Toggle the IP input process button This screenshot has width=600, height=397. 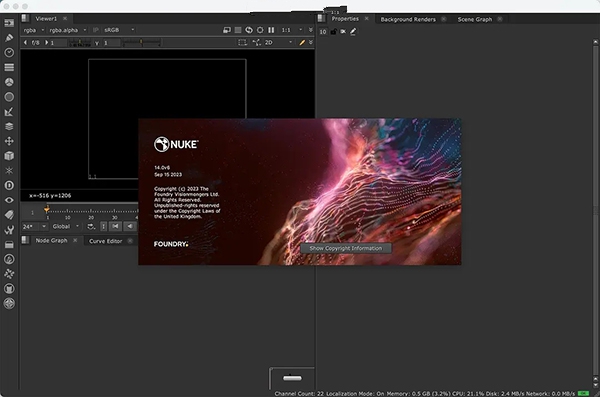click(x=96, y=30)
